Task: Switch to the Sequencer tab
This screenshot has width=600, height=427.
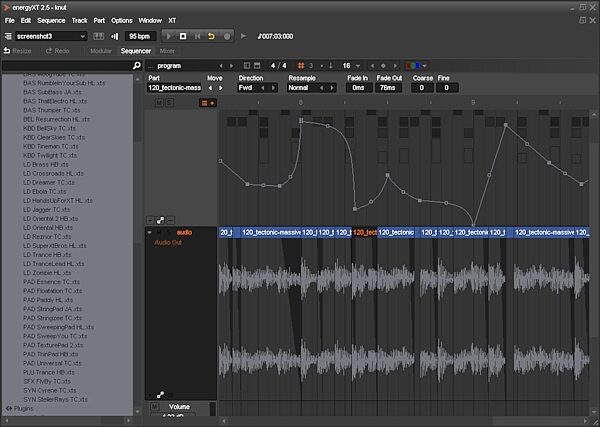Action: click(x=136, y=51)
